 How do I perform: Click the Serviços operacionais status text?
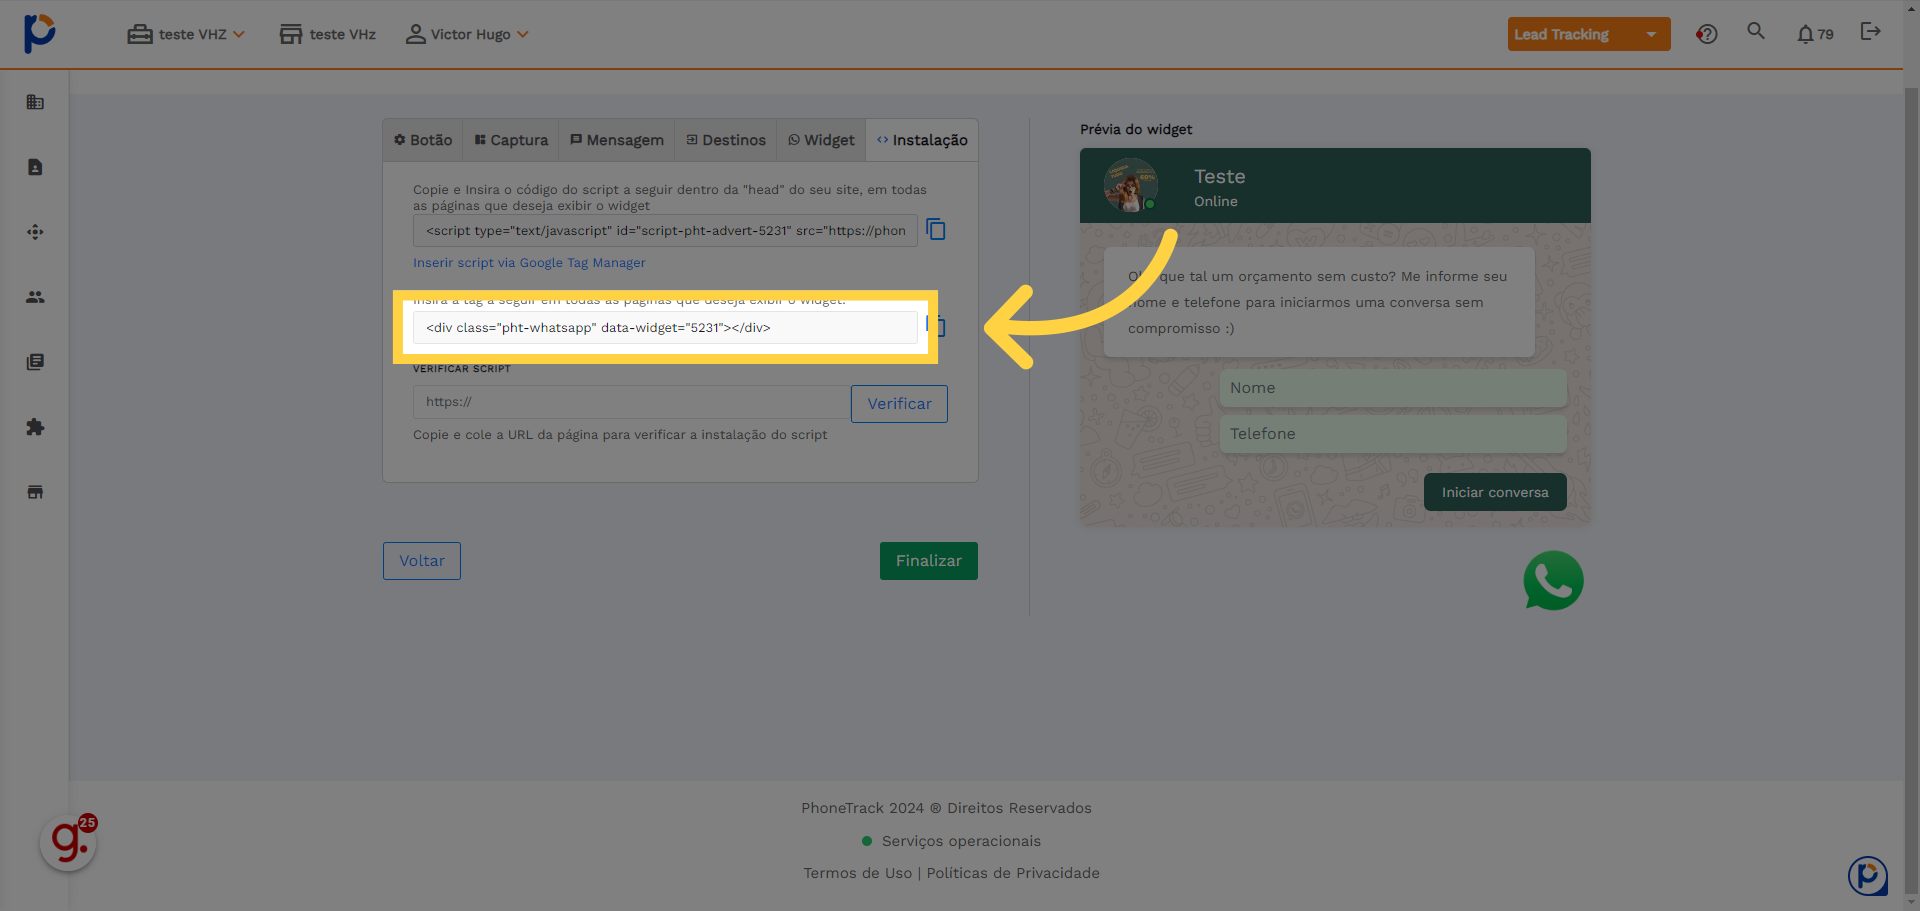click(x=961, y=841)
